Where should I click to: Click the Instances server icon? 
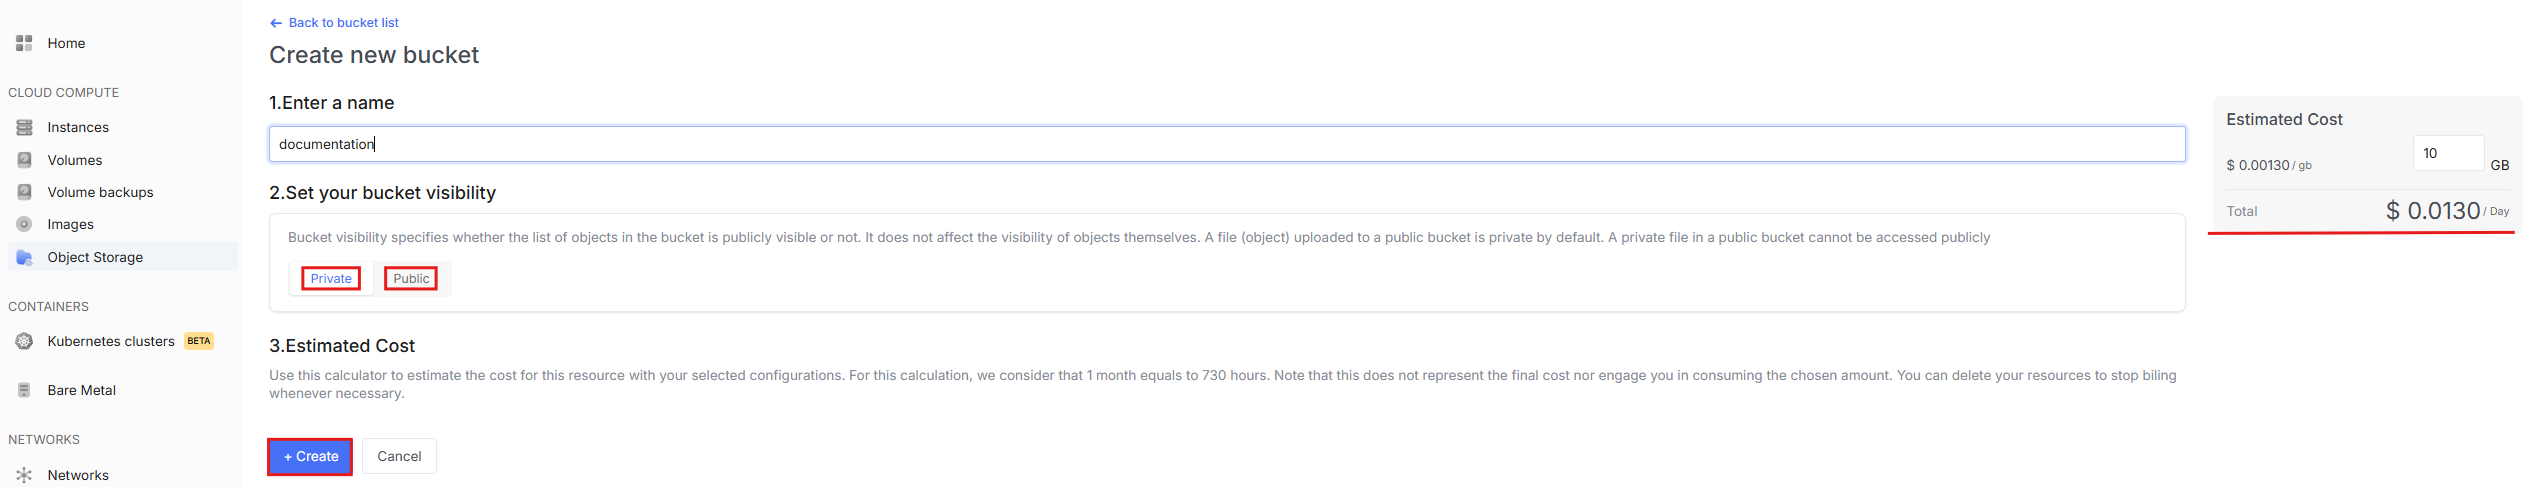tap(24, 127)
